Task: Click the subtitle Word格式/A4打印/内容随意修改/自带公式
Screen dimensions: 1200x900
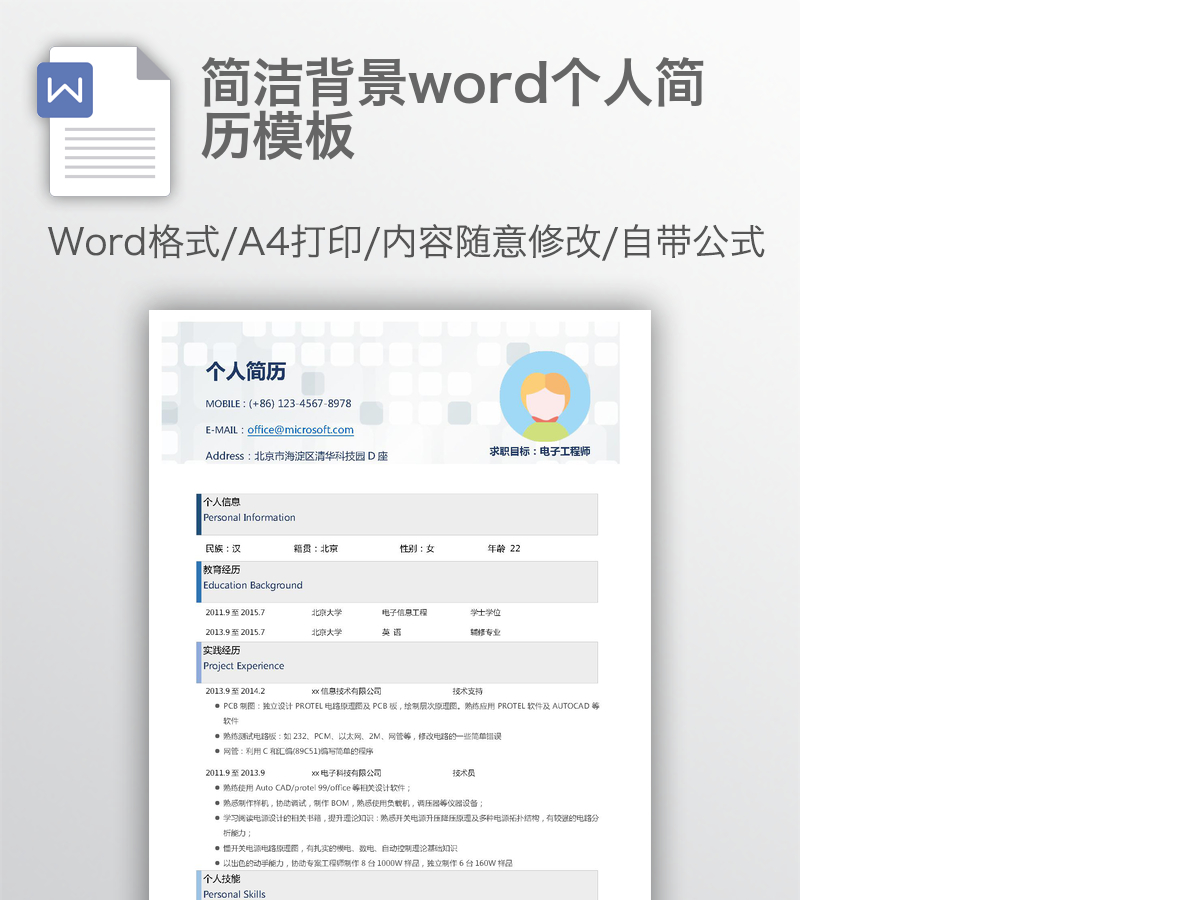Action: 406,242
